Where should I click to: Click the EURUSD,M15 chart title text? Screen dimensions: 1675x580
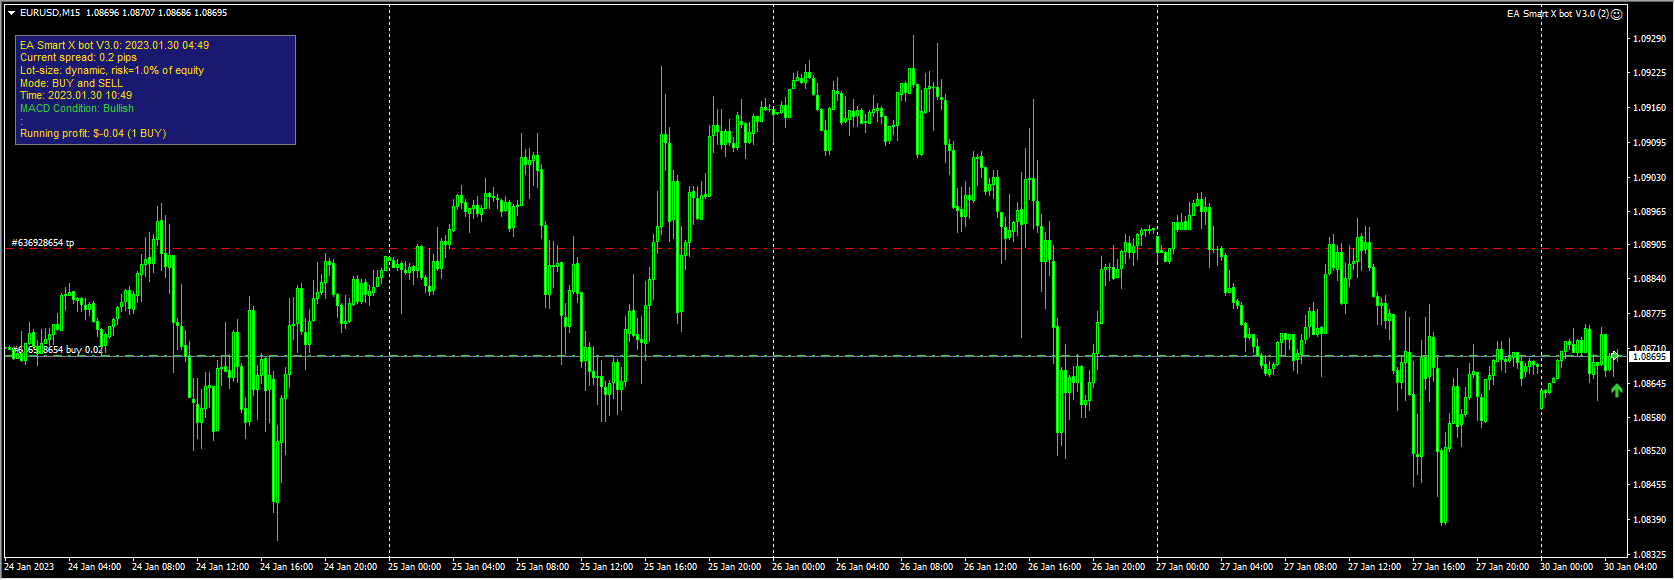click(x=50, y=13)
